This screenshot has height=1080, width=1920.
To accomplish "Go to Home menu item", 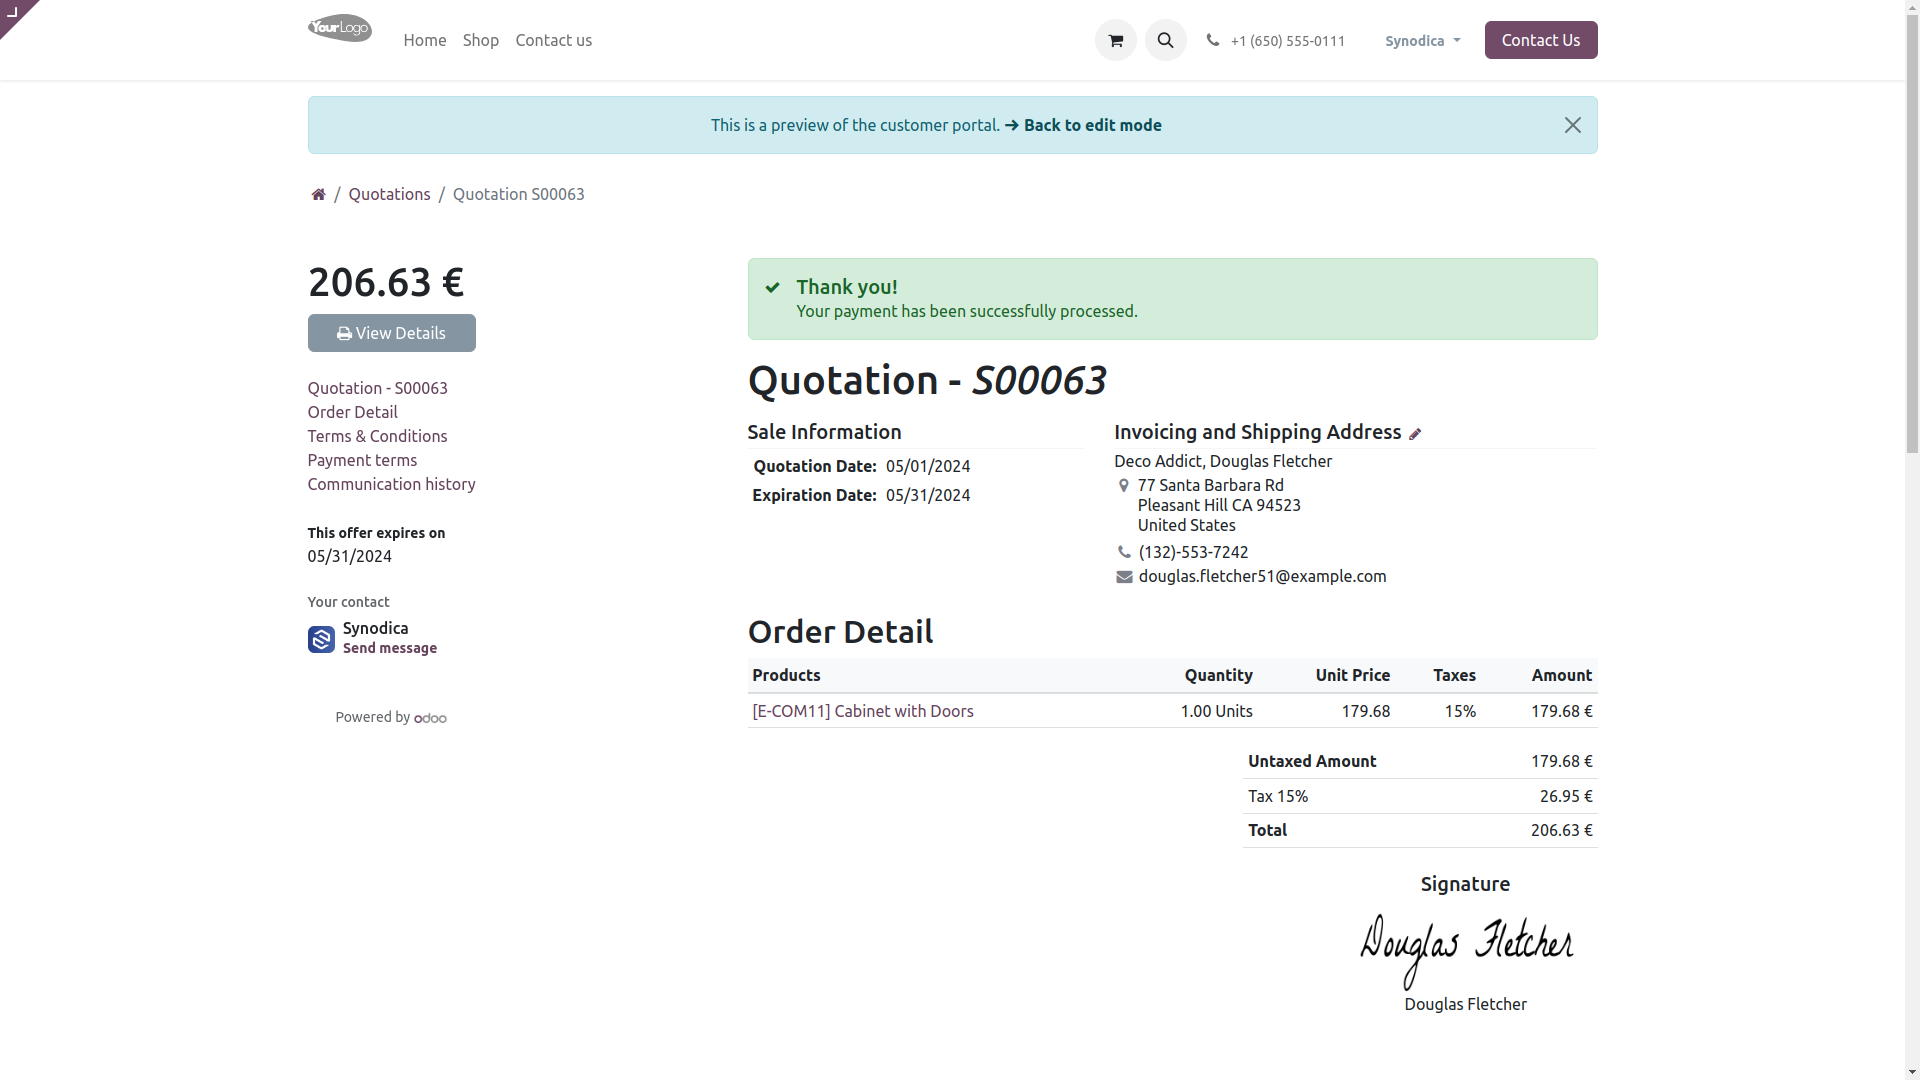I will coord(425,40).
